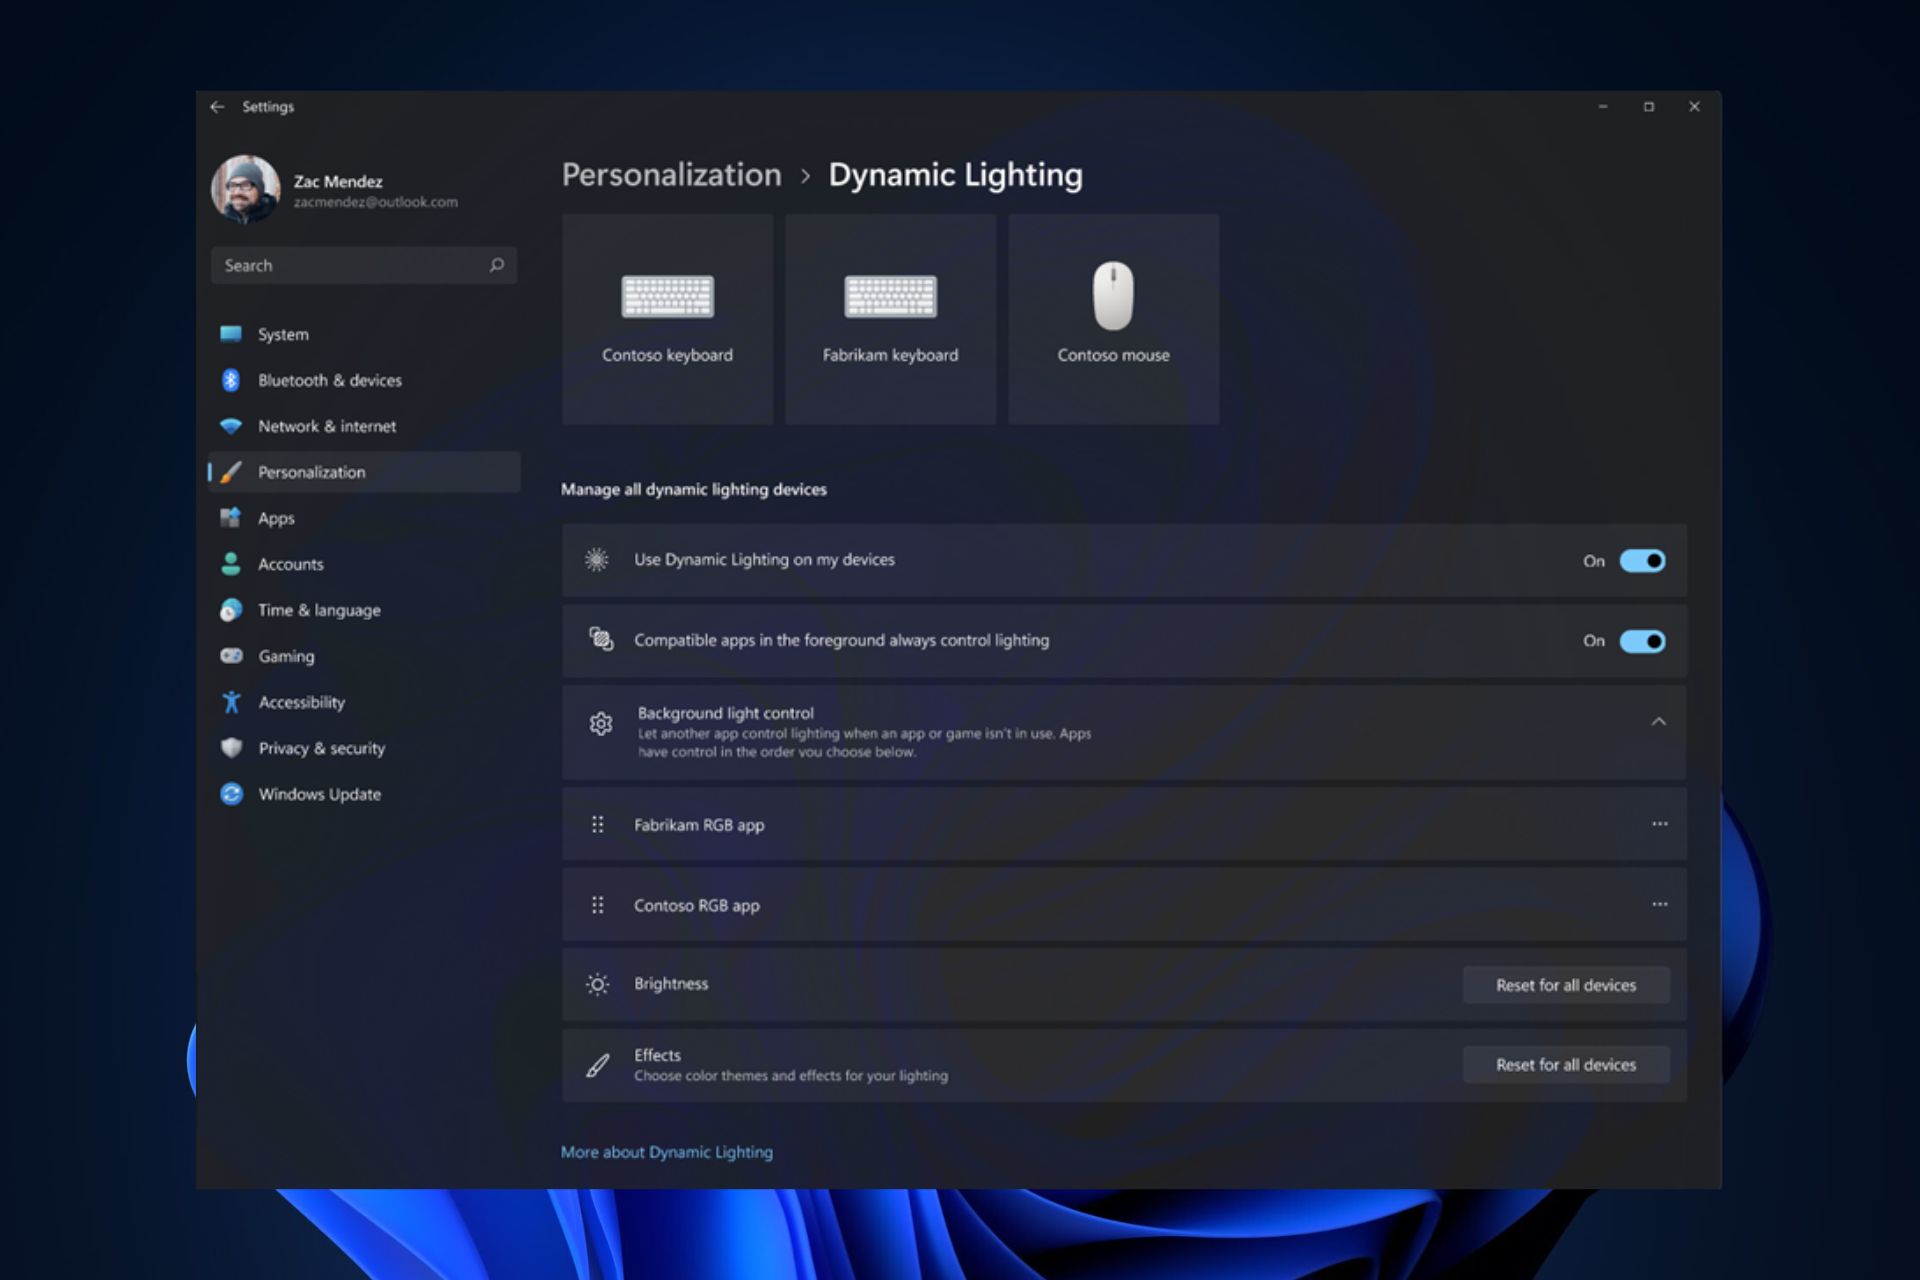1920x1280 pixels.
Task: Click Zac Mendez profile avatar
Action: (245, 189)
